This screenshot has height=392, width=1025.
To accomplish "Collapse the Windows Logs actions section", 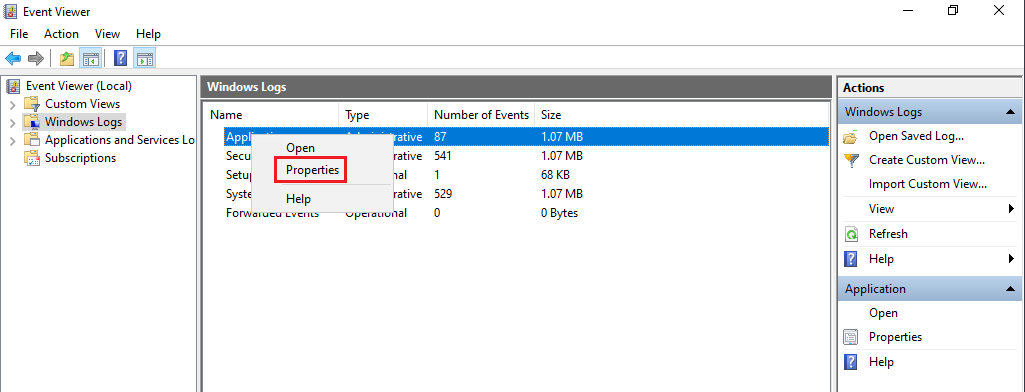I will pos(1010,112).
